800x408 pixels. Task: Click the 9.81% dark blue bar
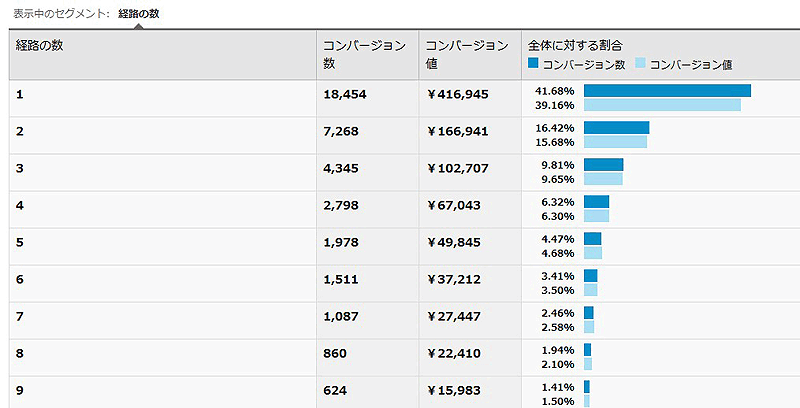603,165
